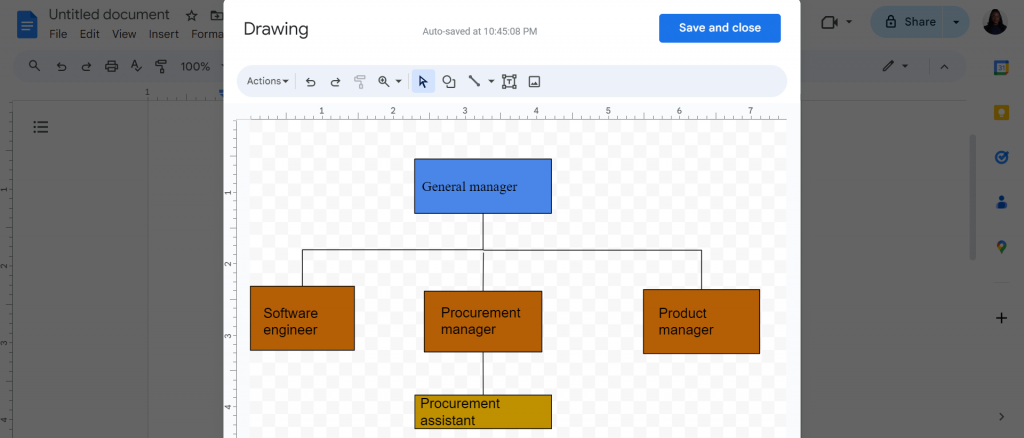Expand the Actions dropdown menu
Screen dimensions: 1024x438
coord(268,82)
